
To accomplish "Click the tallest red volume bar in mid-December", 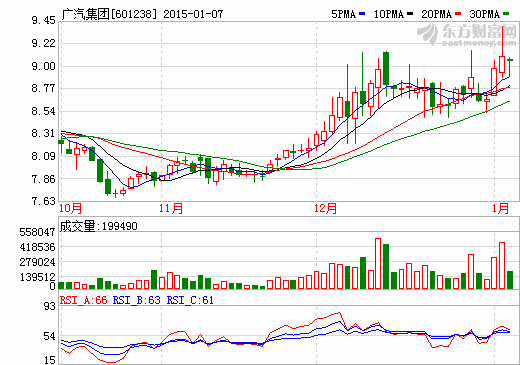I will coord(378,264).
